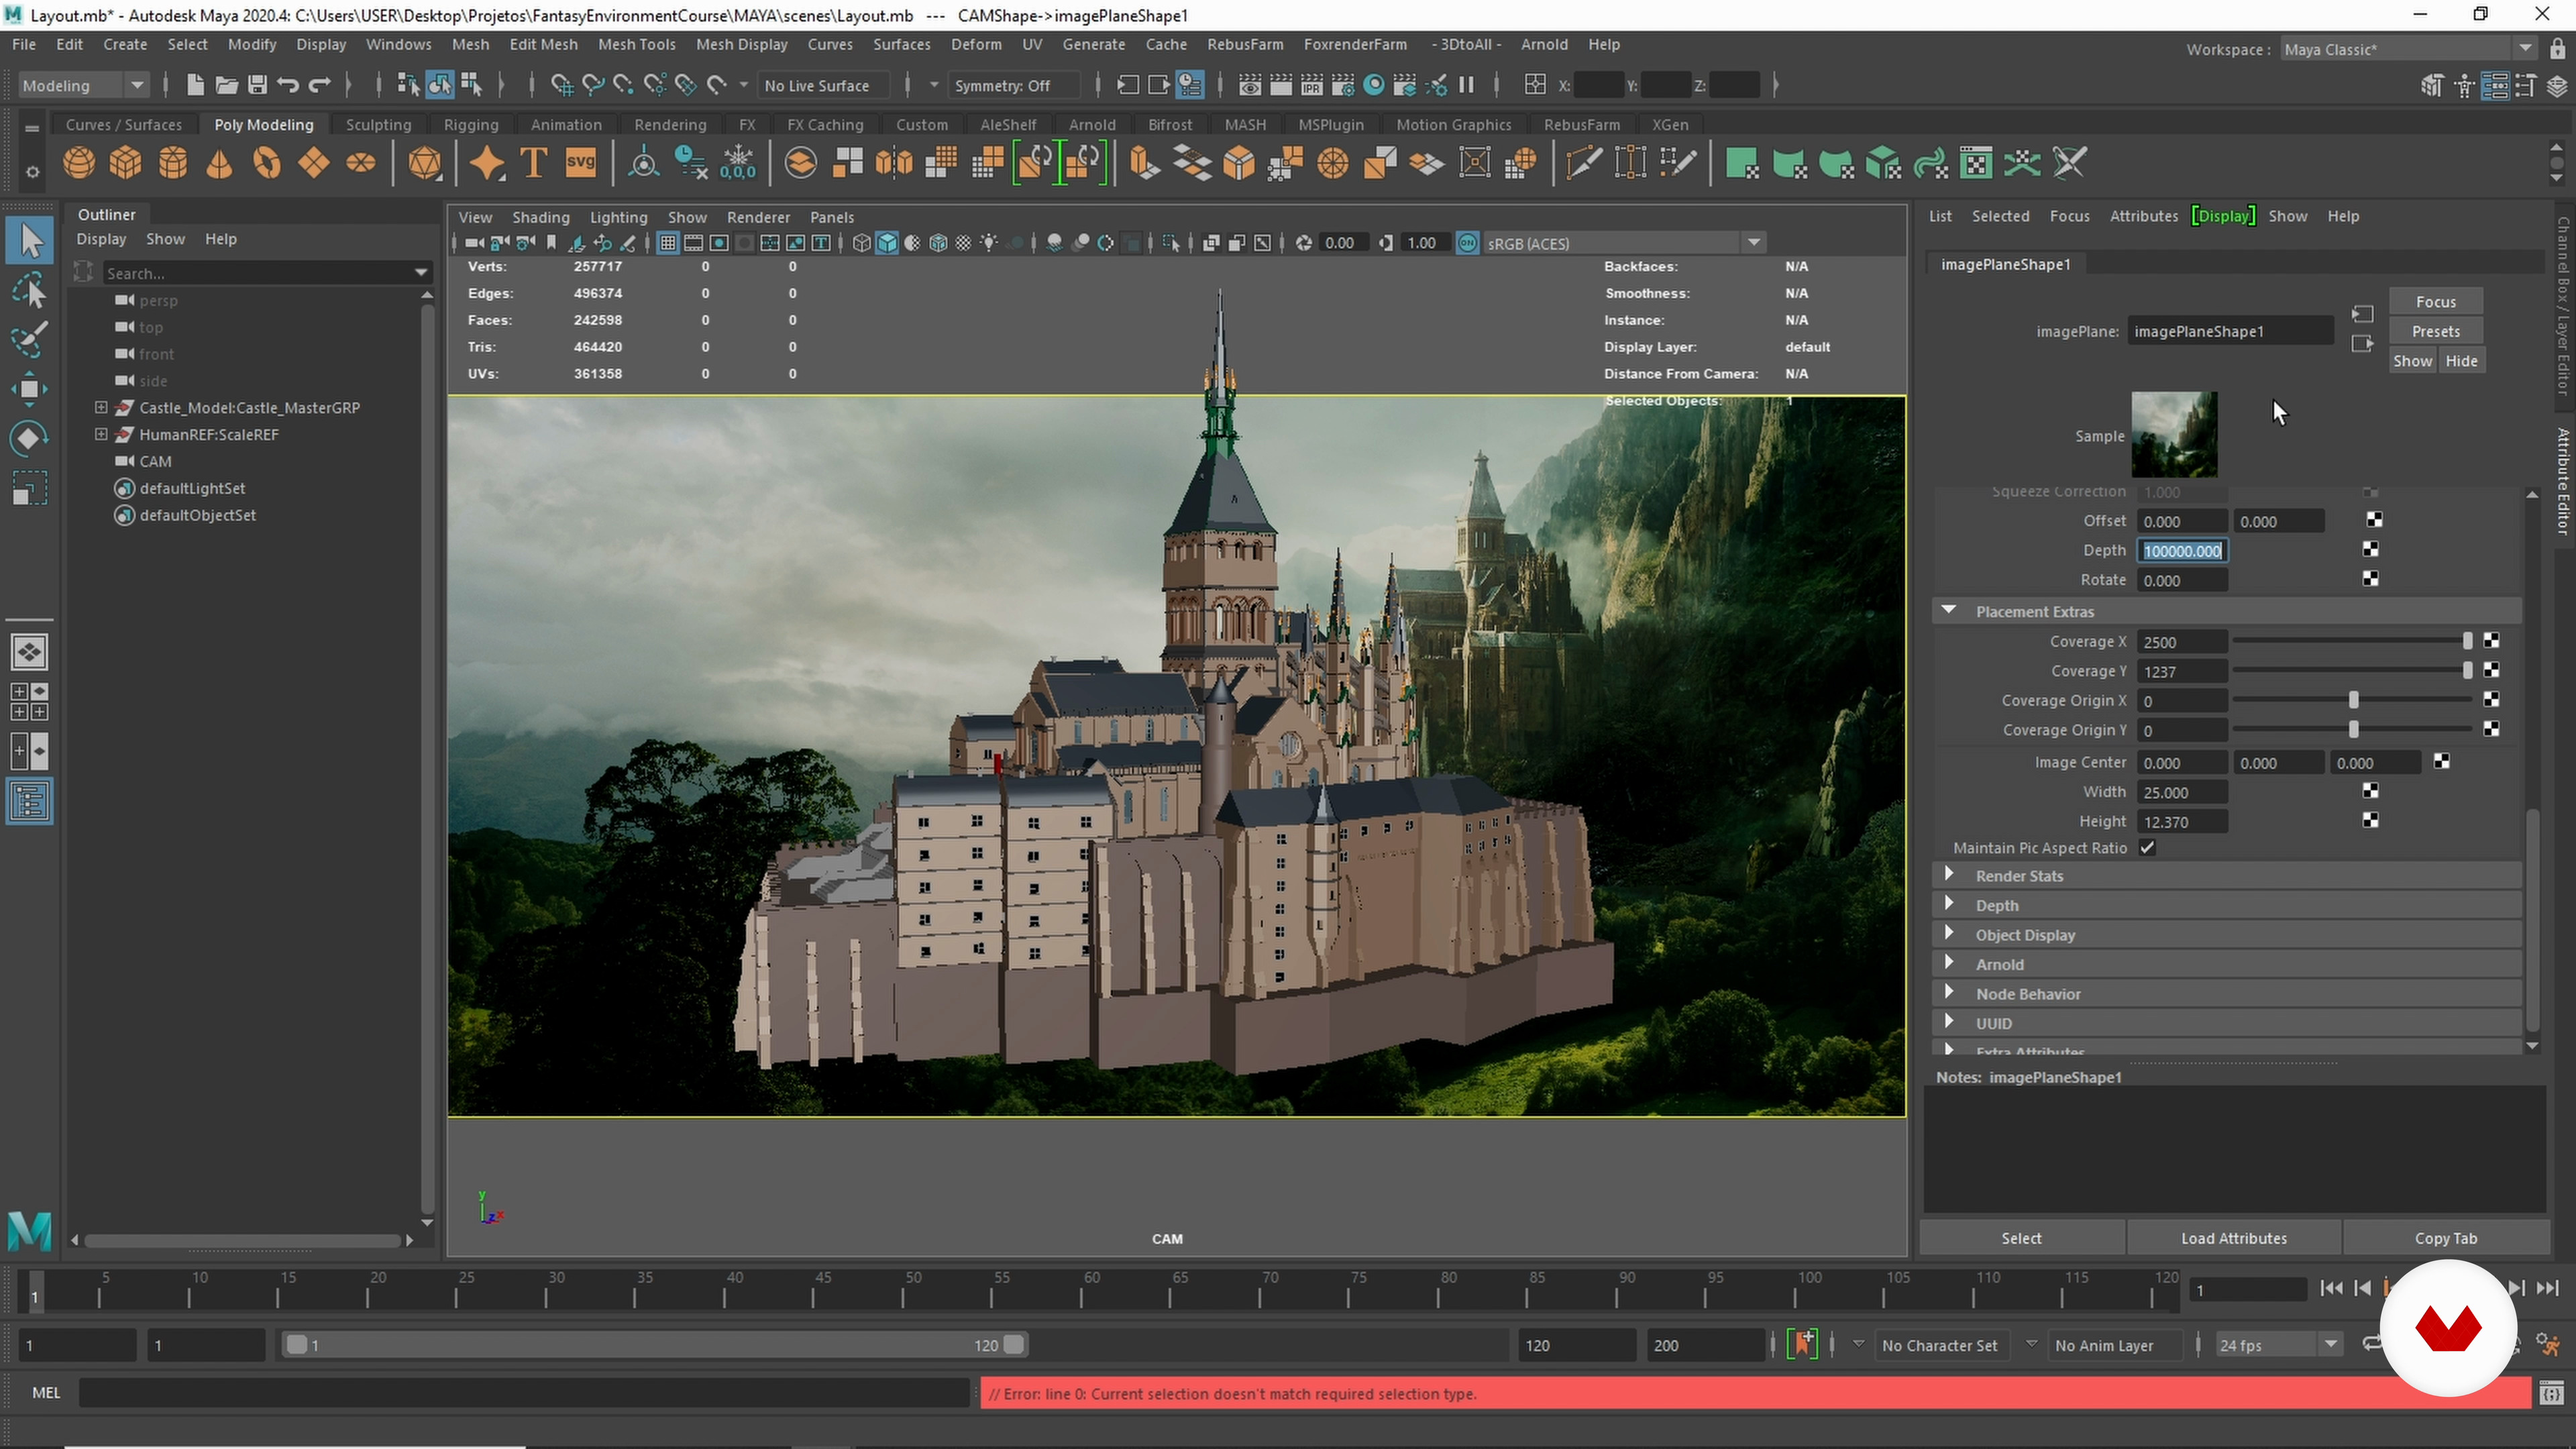The width and height of the screenshot is (2576, 1449).
Task: Switch to the Rigging shelf tab
Action: click(471, 124)
